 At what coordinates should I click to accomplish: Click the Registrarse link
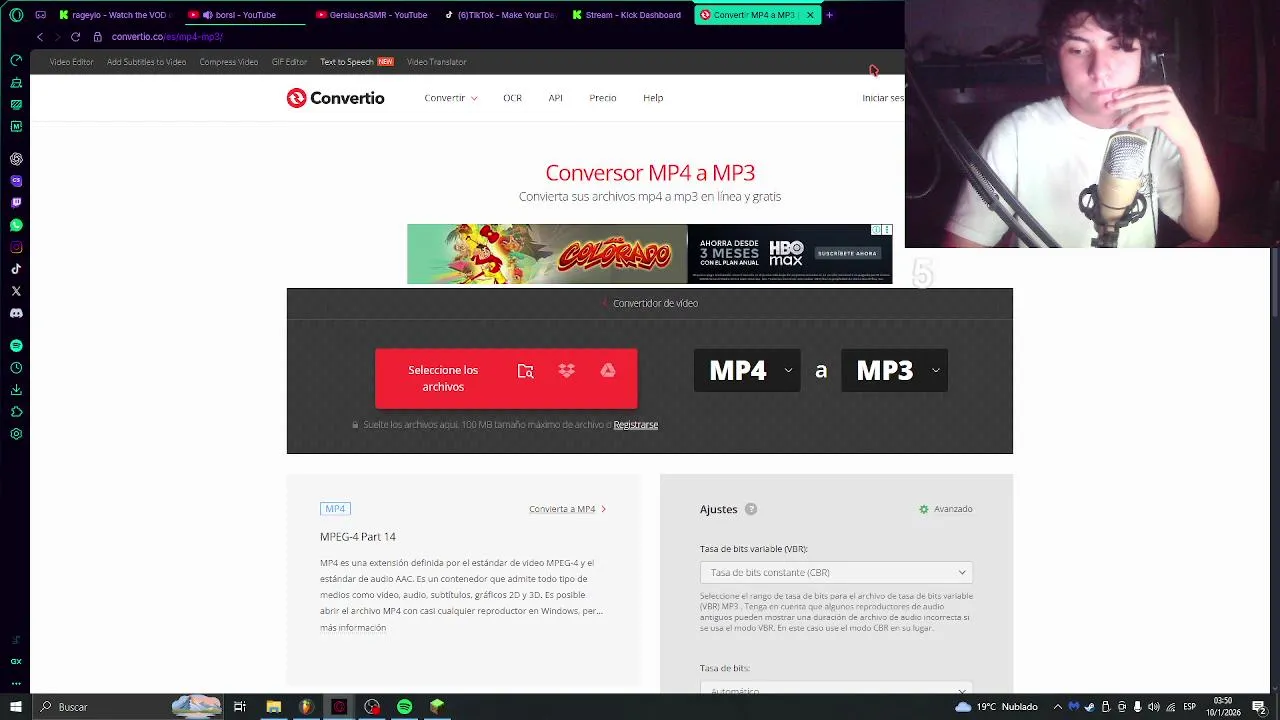coord(636,425)
